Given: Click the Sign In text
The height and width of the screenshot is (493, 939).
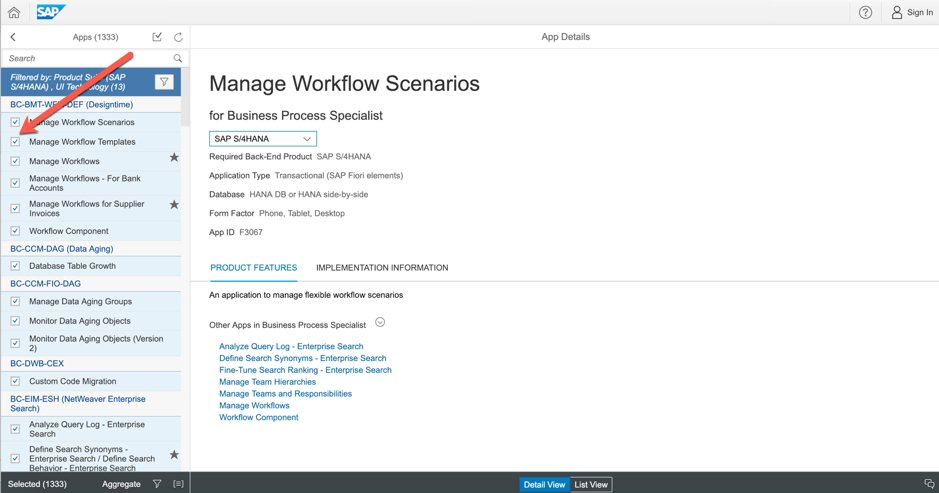Looking at the screenshot, I should coord(919,12).
